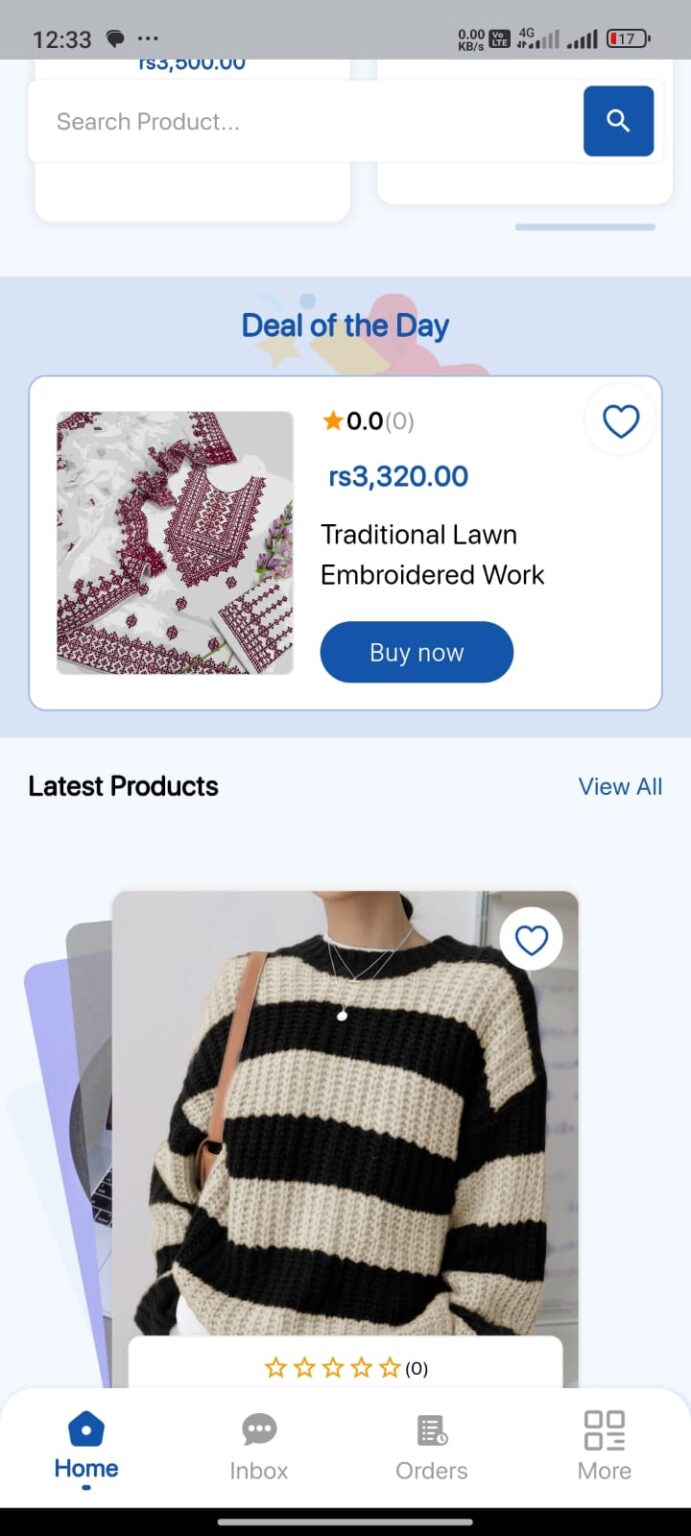Viewport: 691px width, 1536px height.
Task: Tap the battery icon in status bar
Action: (x=628, y=39)
